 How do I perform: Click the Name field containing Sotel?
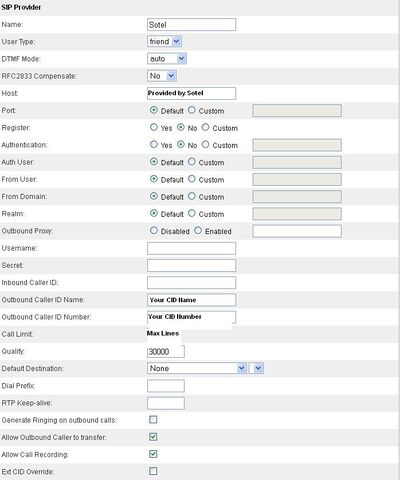tap(191, 25)
